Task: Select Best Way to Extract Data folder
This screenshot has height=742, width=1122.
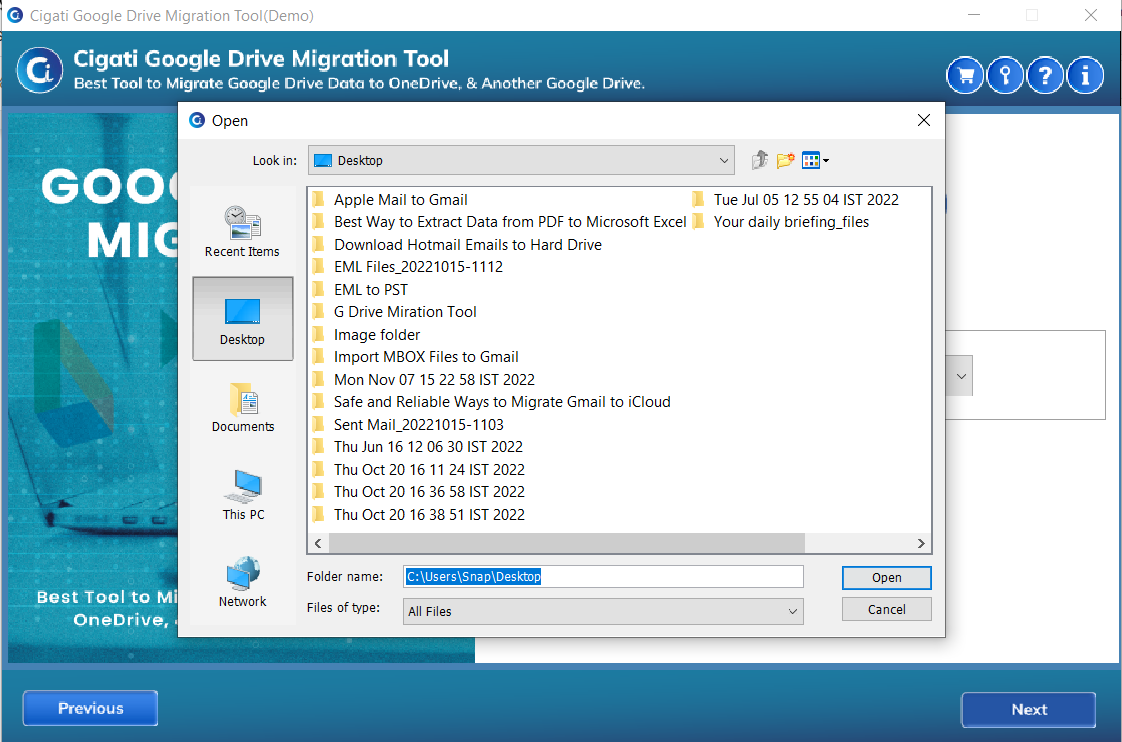Action: pos(499,222)
